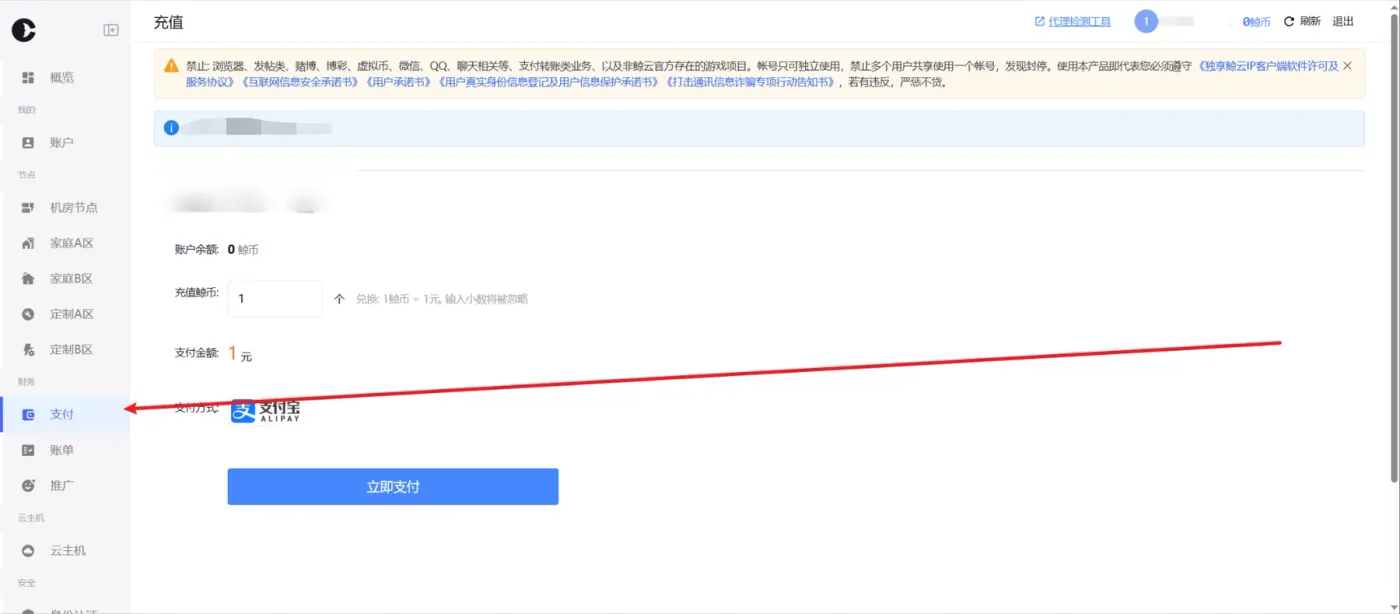Click the refresh arrow icon
The height and width of the screenshot is (614, 1400).
point(1289,22)
